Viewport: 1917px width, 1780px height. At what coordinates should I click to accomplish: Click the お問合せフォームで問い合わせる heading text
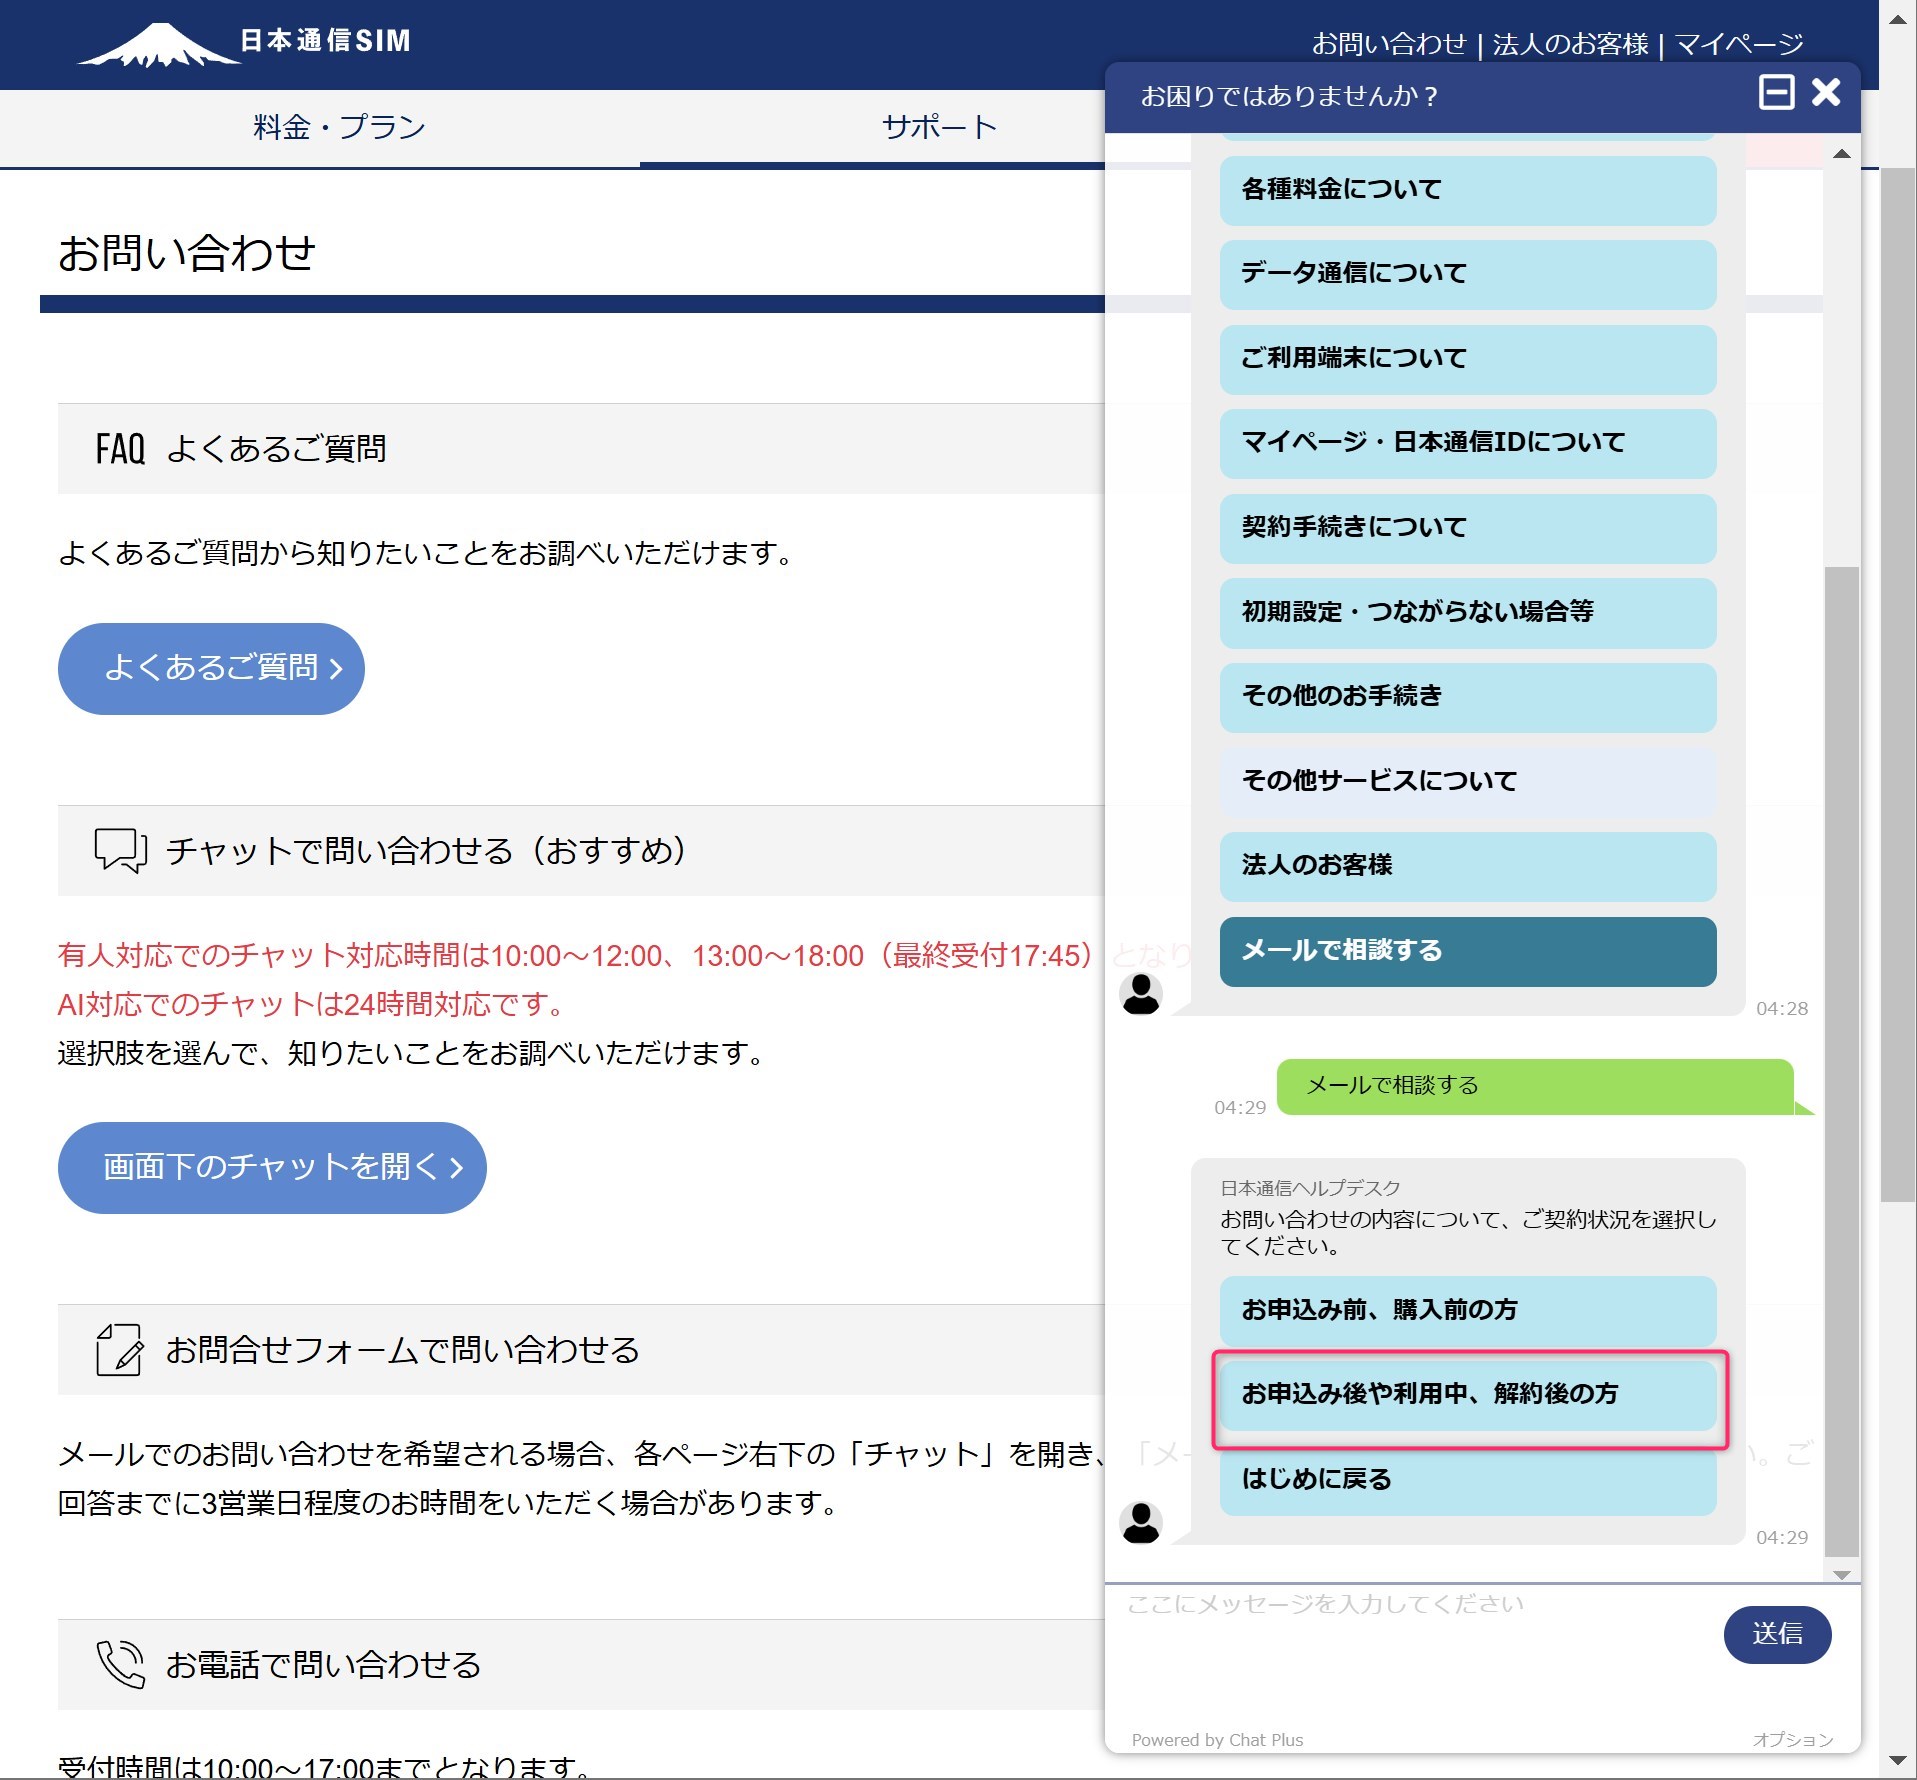point(403,1350)
